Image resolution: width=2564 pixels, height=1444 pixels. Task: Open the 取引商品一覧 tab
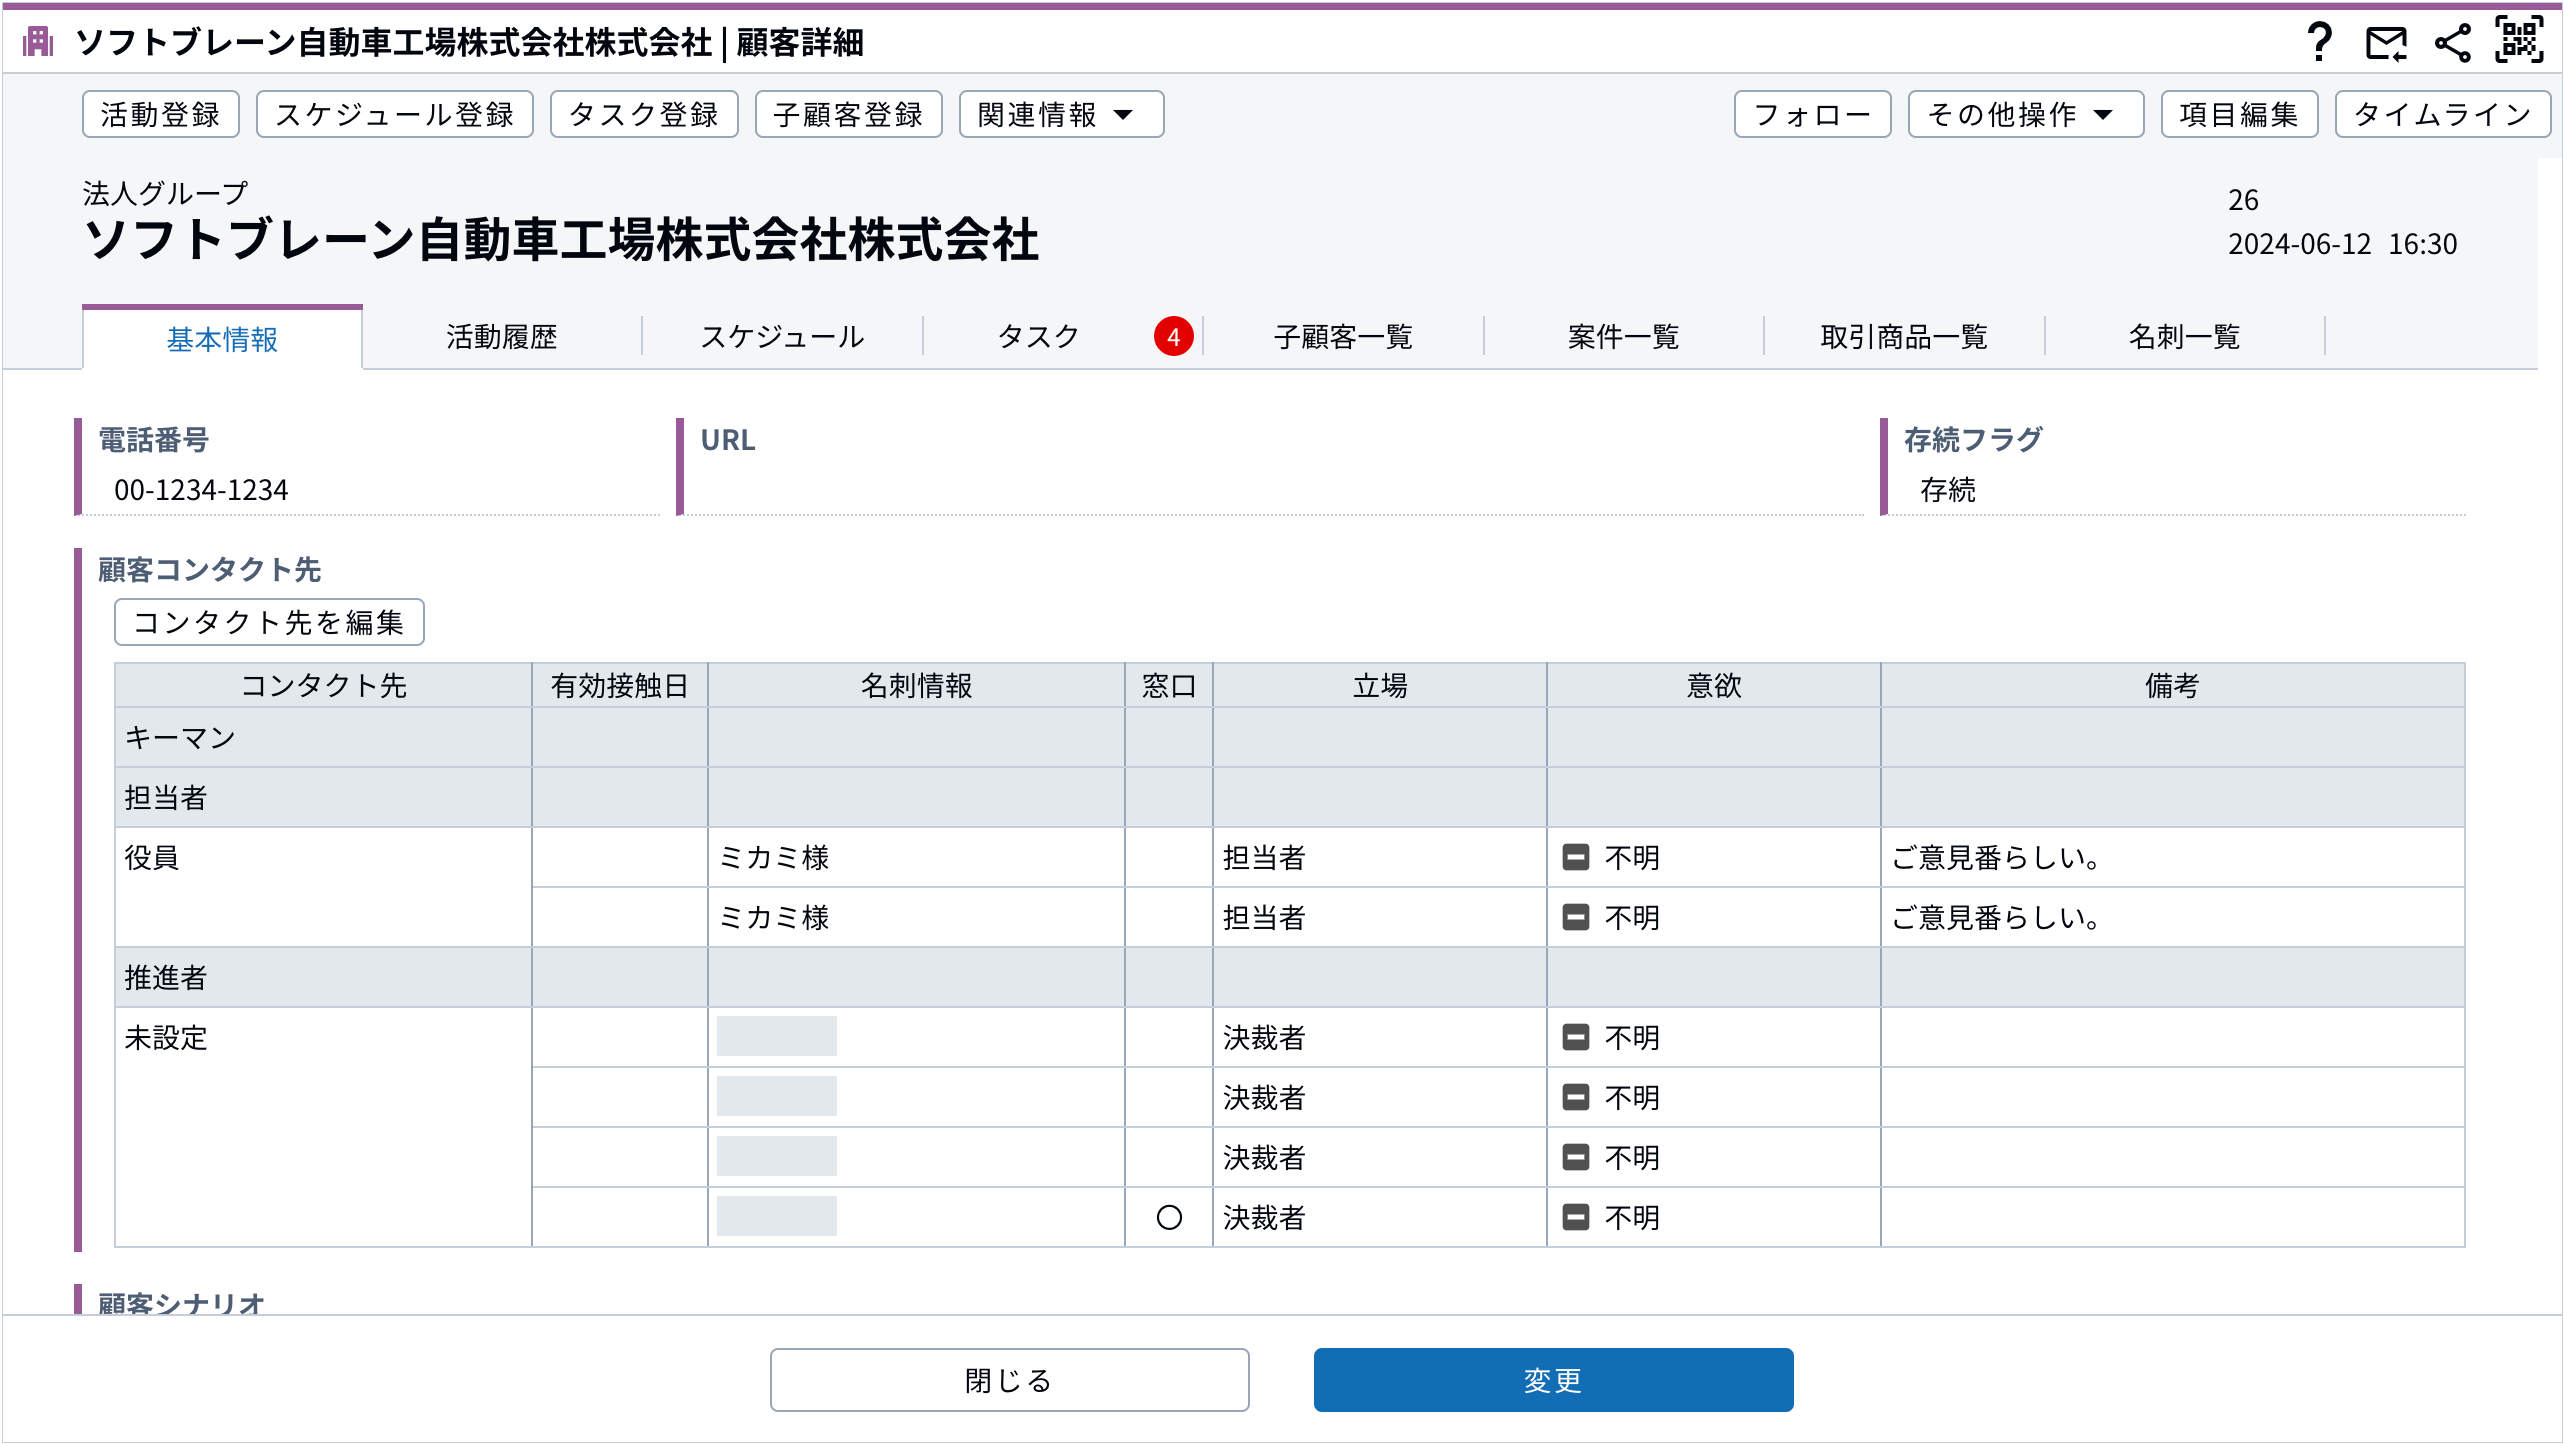coord(1904,337)
